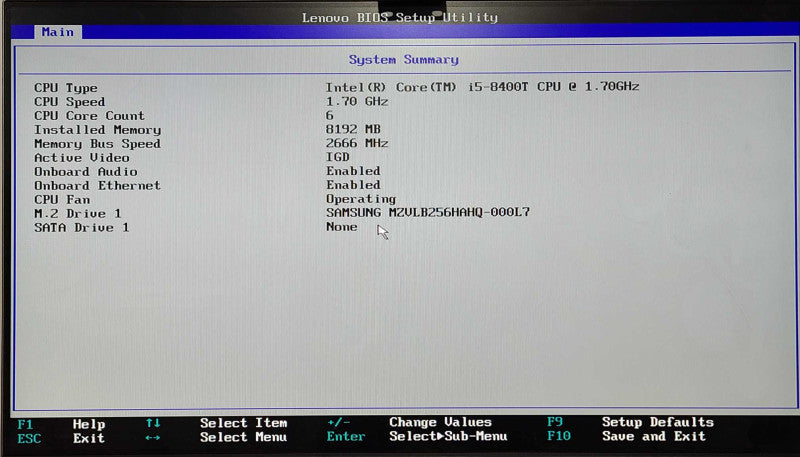This screenshot has width=800, height=457.
Task: Click the 1.70 GHz speed value
Action: pyautogui.click(x=357, y=101)
